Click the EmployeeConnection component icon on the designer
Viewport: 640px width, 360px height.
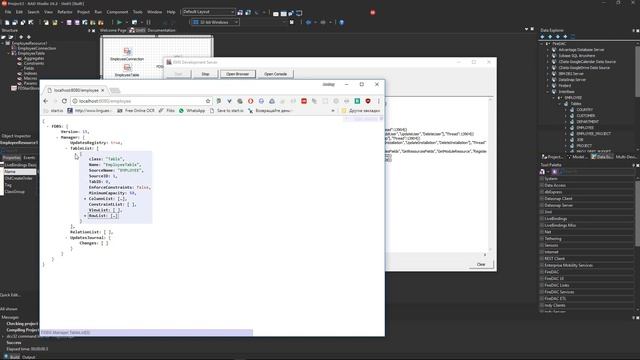tap(127, 51)
